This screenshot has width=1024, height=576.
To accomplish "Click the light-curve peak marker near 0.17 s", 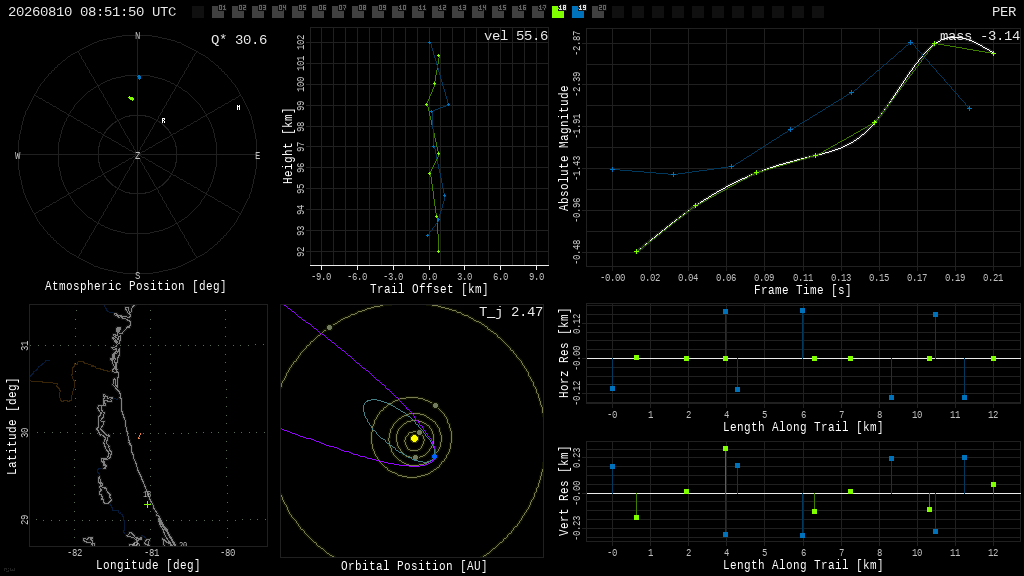I will (x=910, y=42).
